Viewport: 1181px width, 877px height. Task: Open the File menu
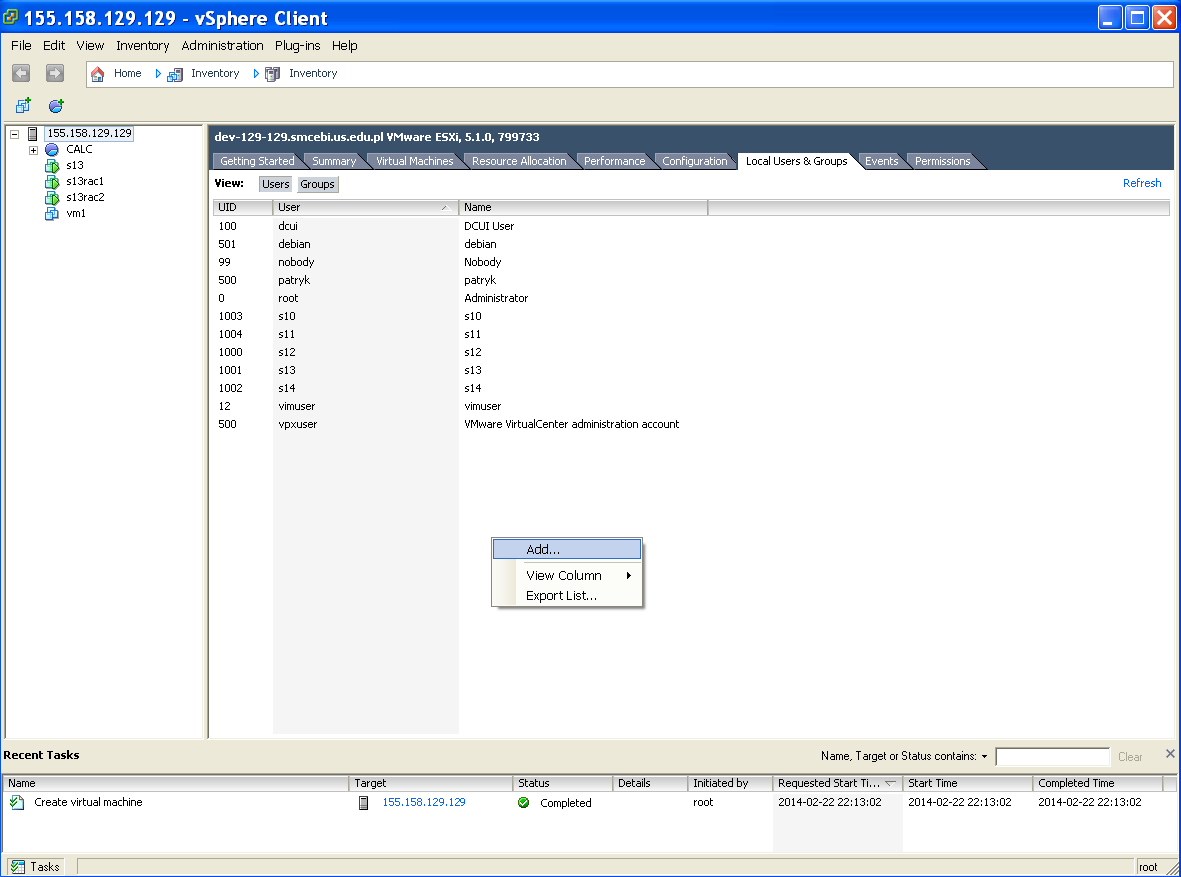(21, 46)
